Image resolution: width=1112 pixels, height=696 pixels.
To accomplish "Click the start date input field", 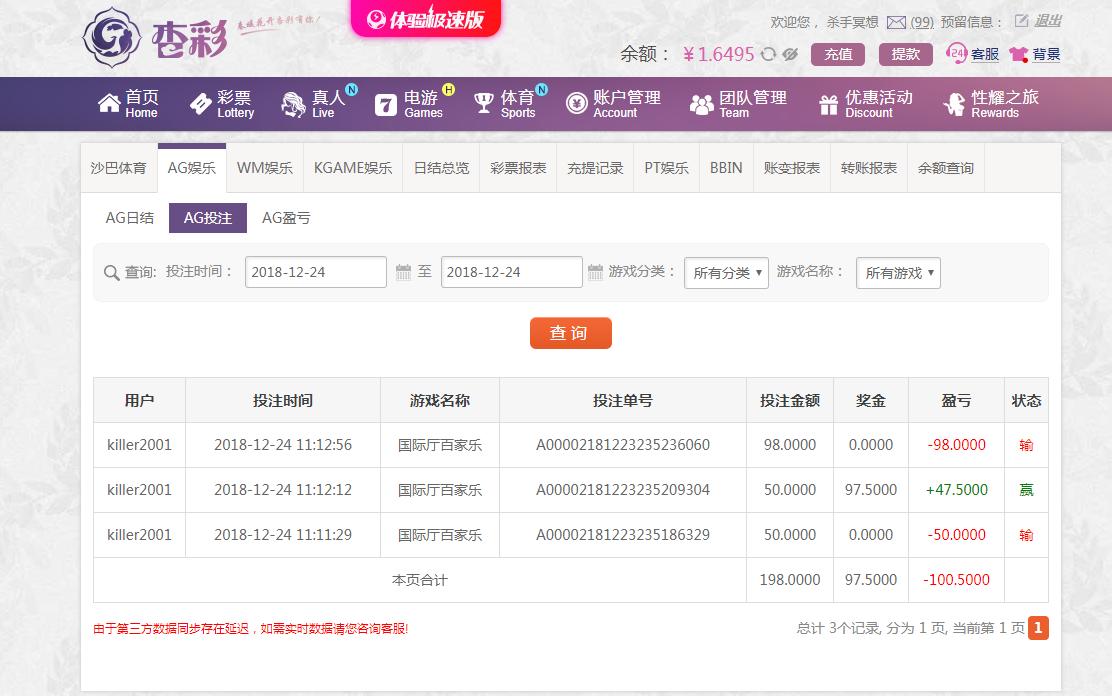I will coord(316,272).
